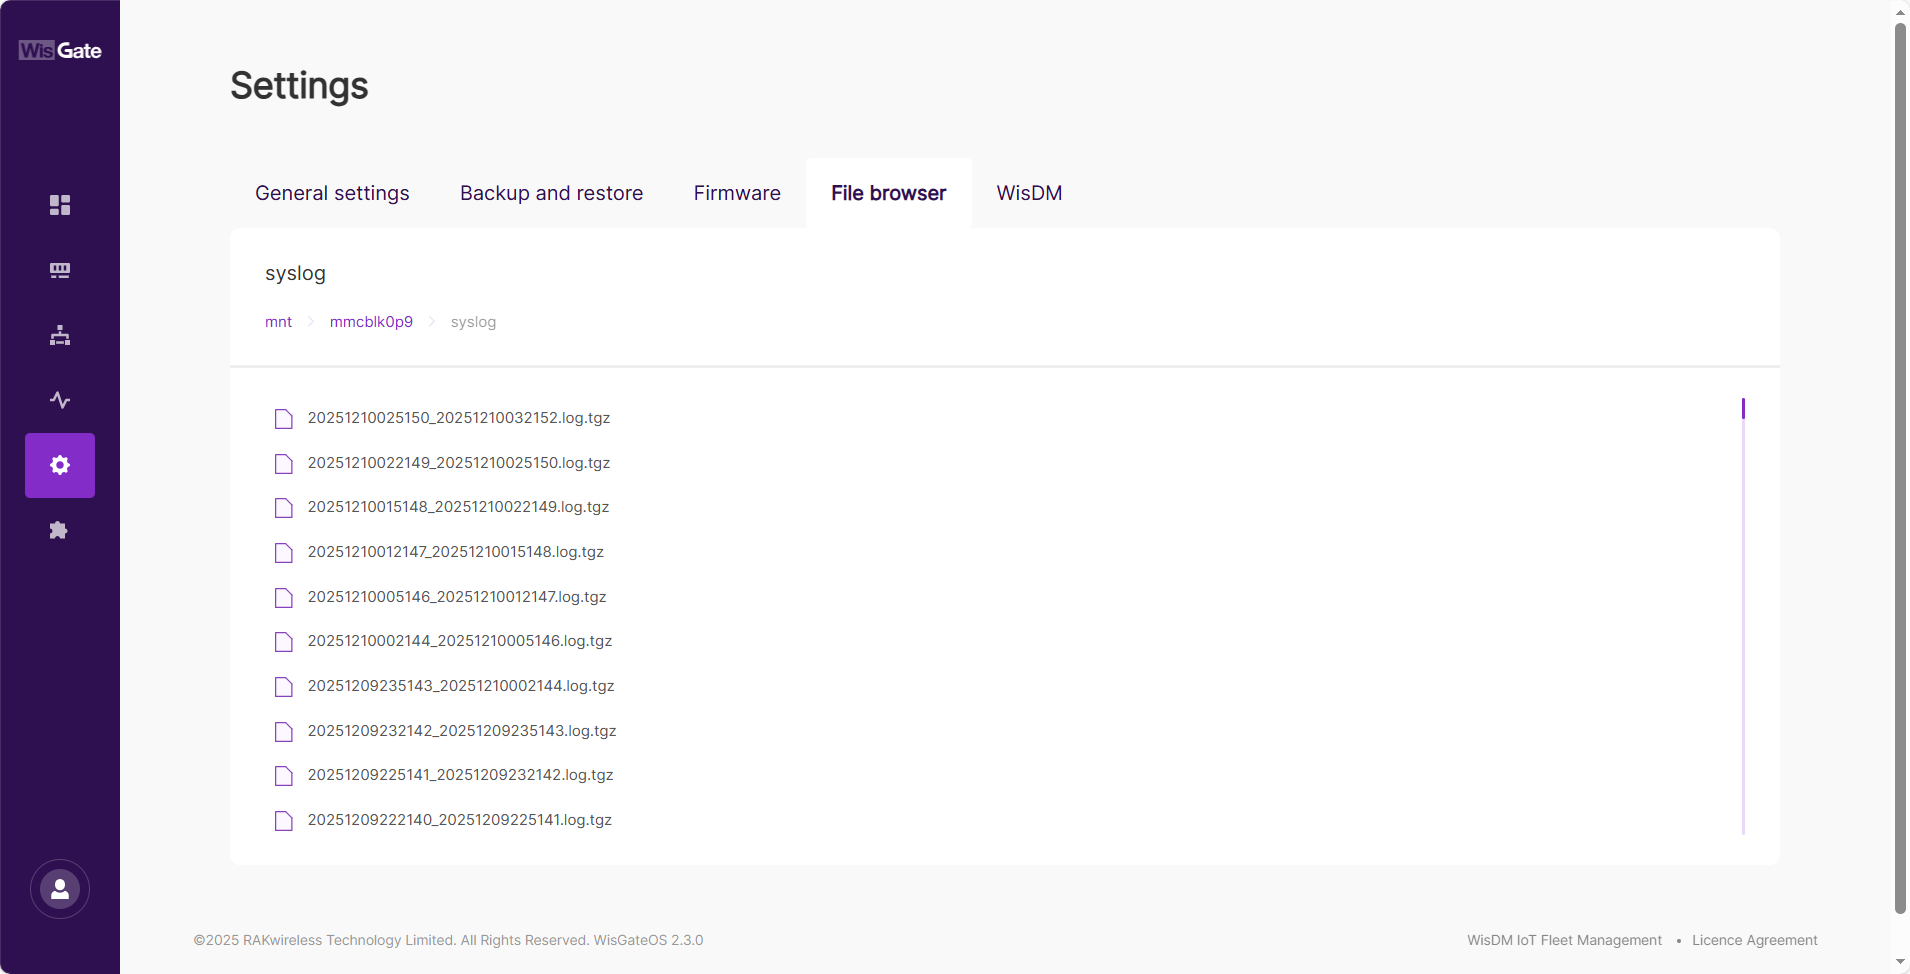This screenshot has height=974, width=1910.
Task: Open extensions via the puzzle piece icon
Action: (x=59, y=530)
